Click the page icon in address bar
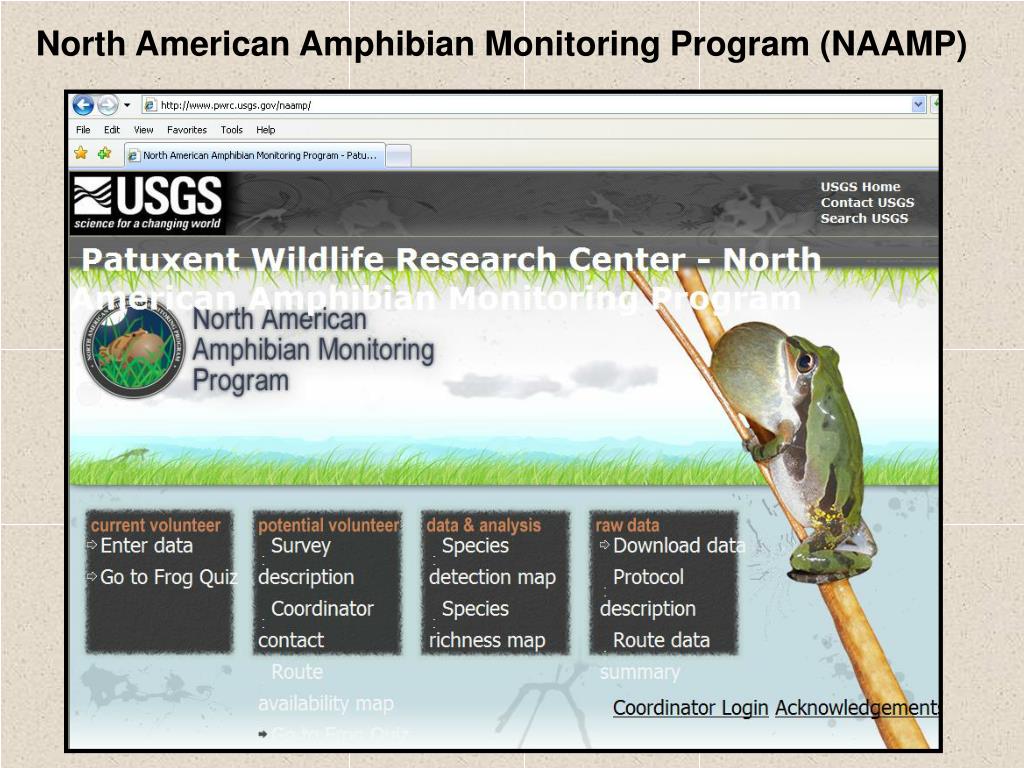This screenshot has width=1024, height=768. pyautogui.click(x=150, y=105)
